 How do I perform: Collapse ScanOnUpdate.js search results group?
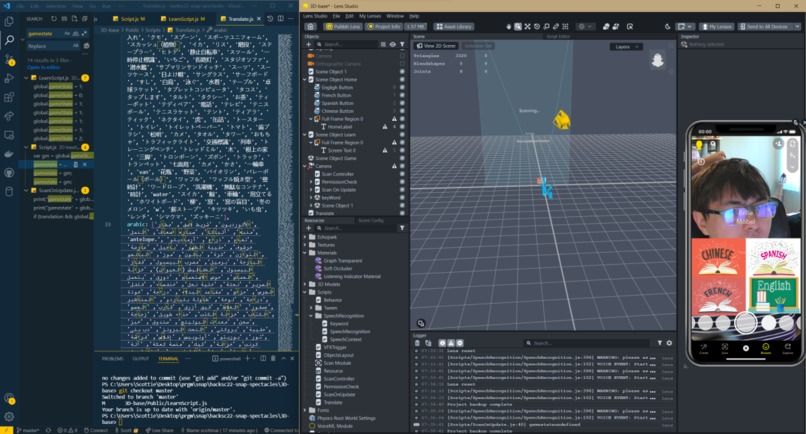(27, 190)
